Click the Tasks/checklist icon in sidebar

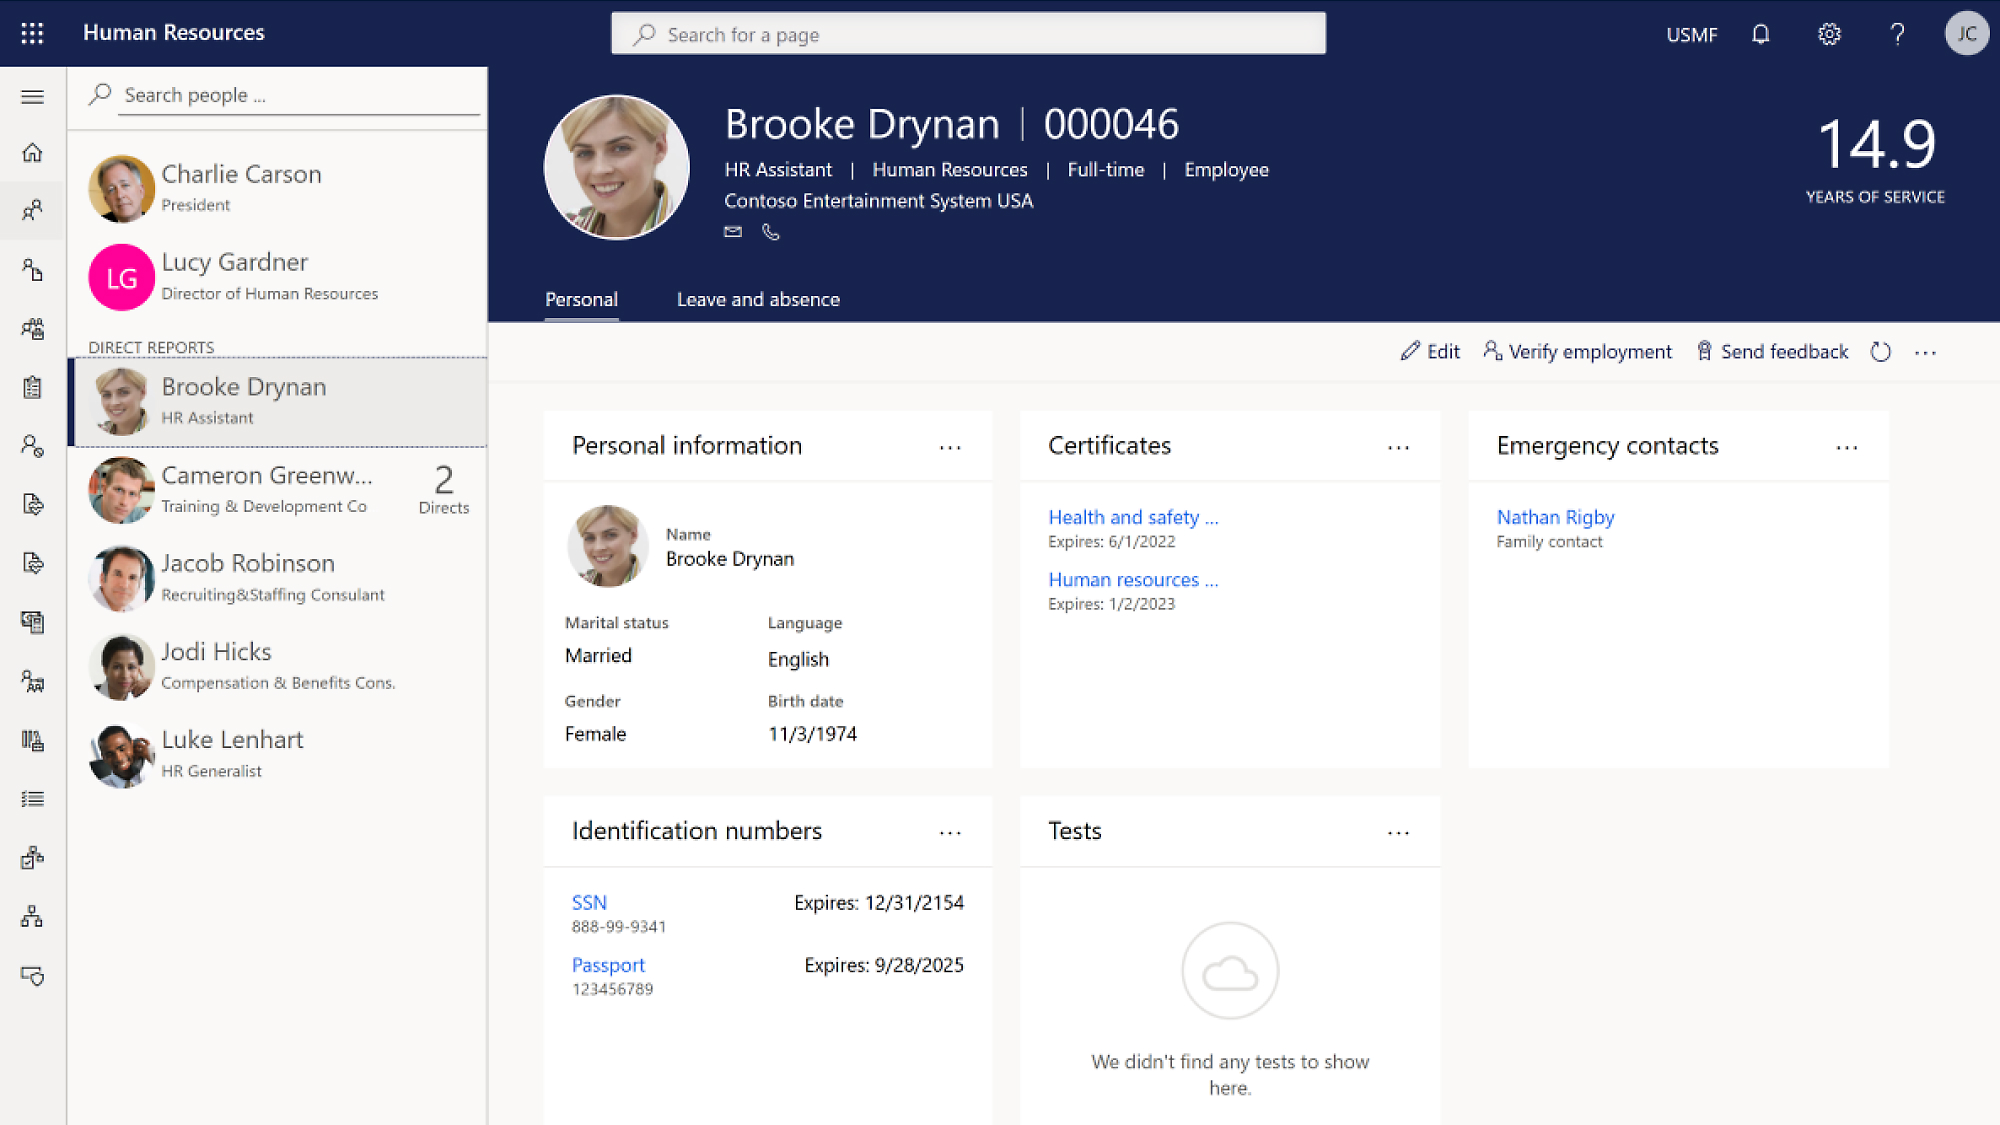click(x=33, y=387)
